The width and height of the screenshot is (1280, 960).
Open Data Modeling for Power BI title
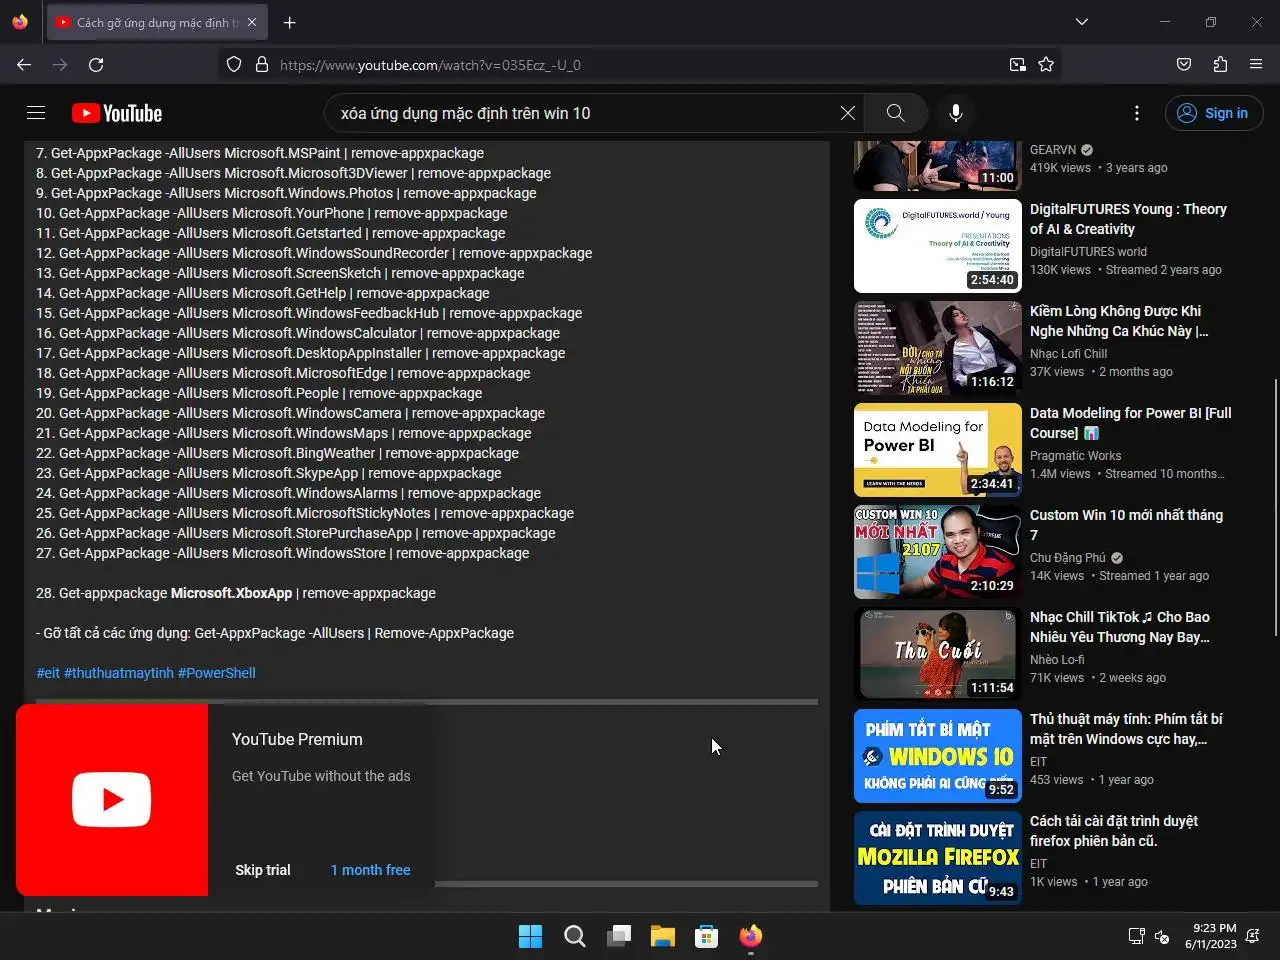1131,423
